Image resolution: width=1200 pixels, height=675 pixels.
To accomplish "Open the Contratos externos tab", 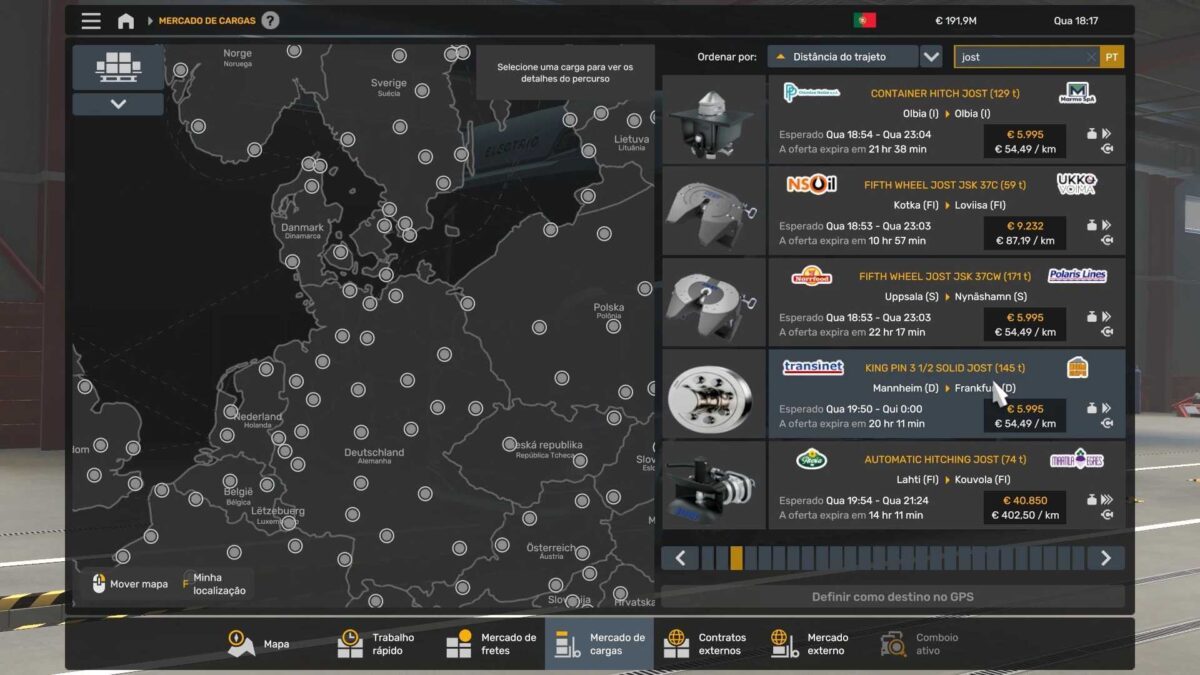I will click(x=706, y=644).
